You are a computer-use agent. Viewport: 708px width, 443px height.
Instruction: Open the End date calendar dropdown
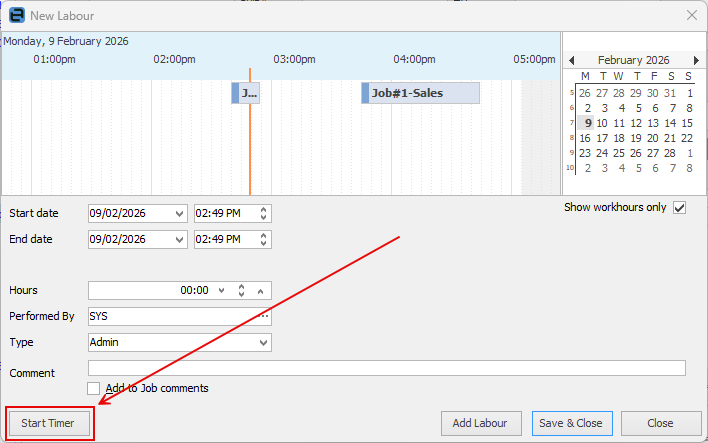[x=179, y=239]
